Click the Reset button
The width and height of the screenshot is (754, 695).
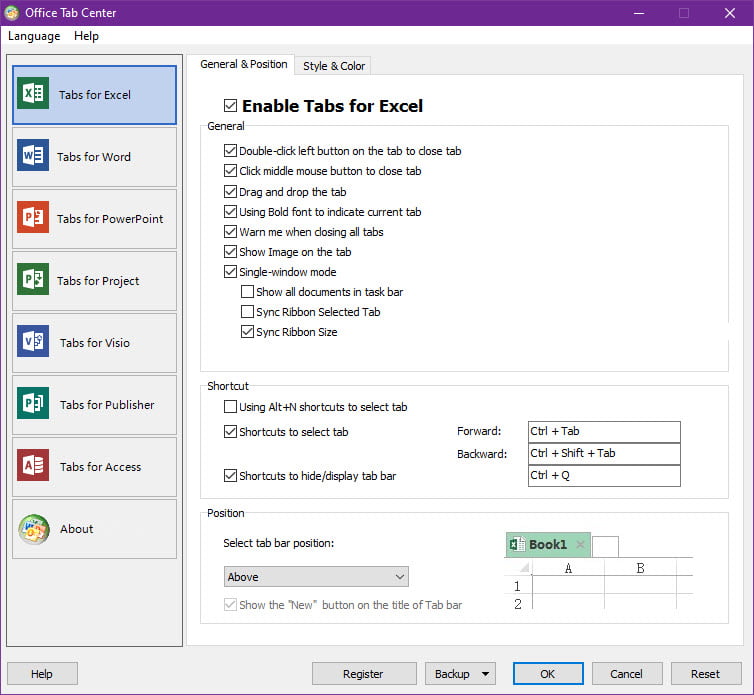705,674
